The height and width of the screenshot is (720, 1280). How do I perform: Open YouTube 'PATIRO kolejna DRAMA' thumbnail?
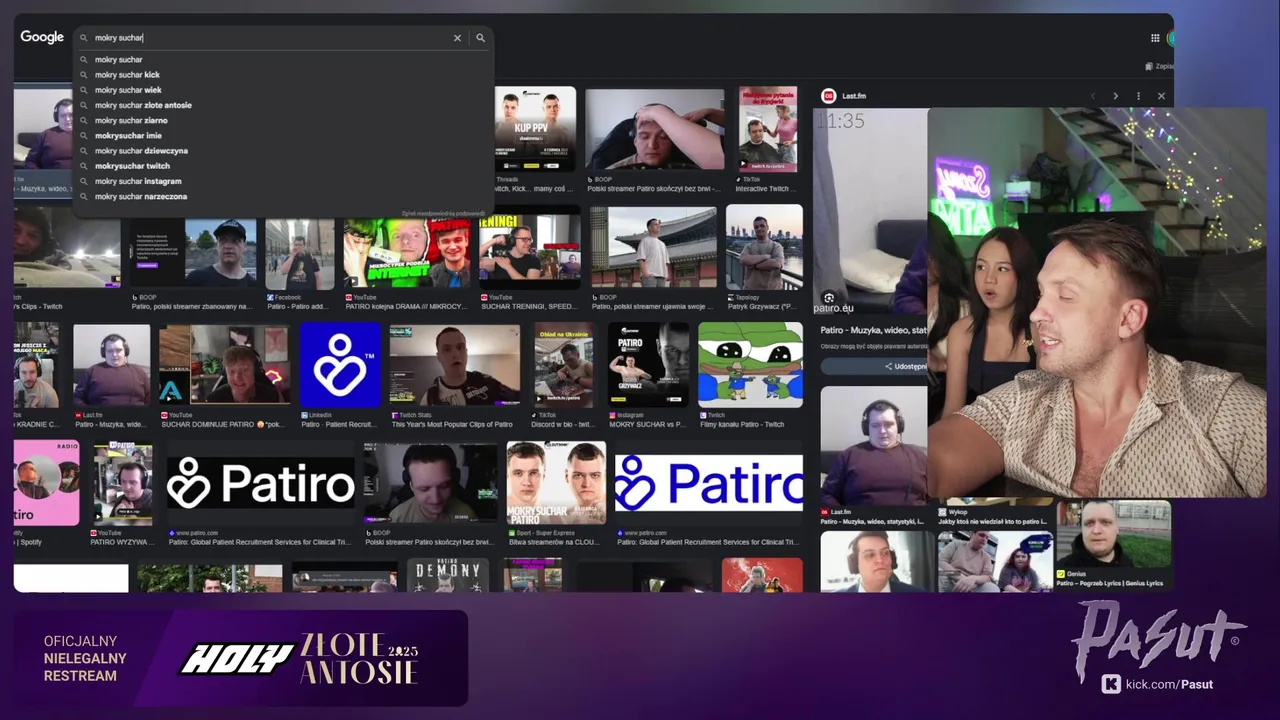(408, 254)
